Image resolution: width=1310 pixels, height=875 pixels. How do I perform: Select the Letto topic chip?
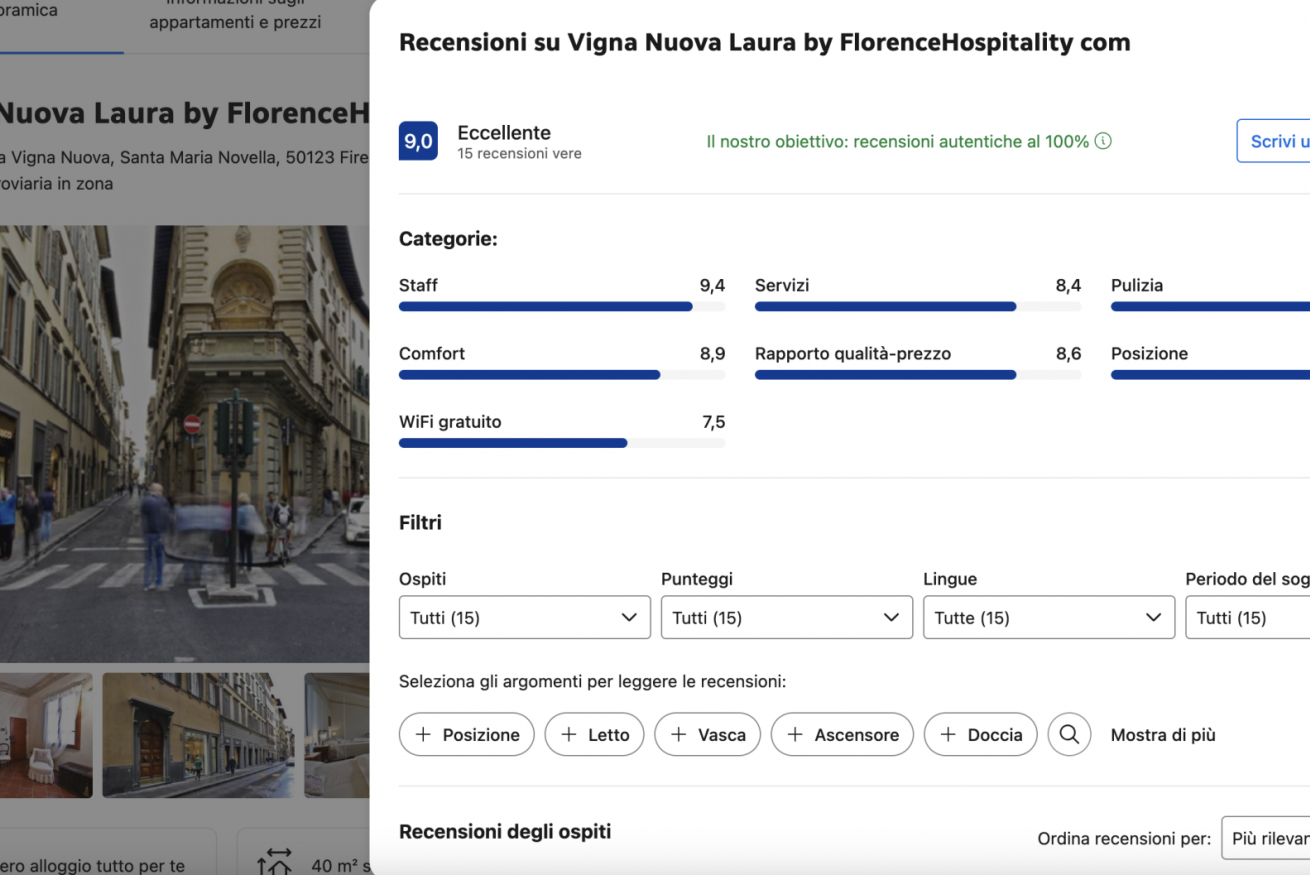[x=594, y=735]
